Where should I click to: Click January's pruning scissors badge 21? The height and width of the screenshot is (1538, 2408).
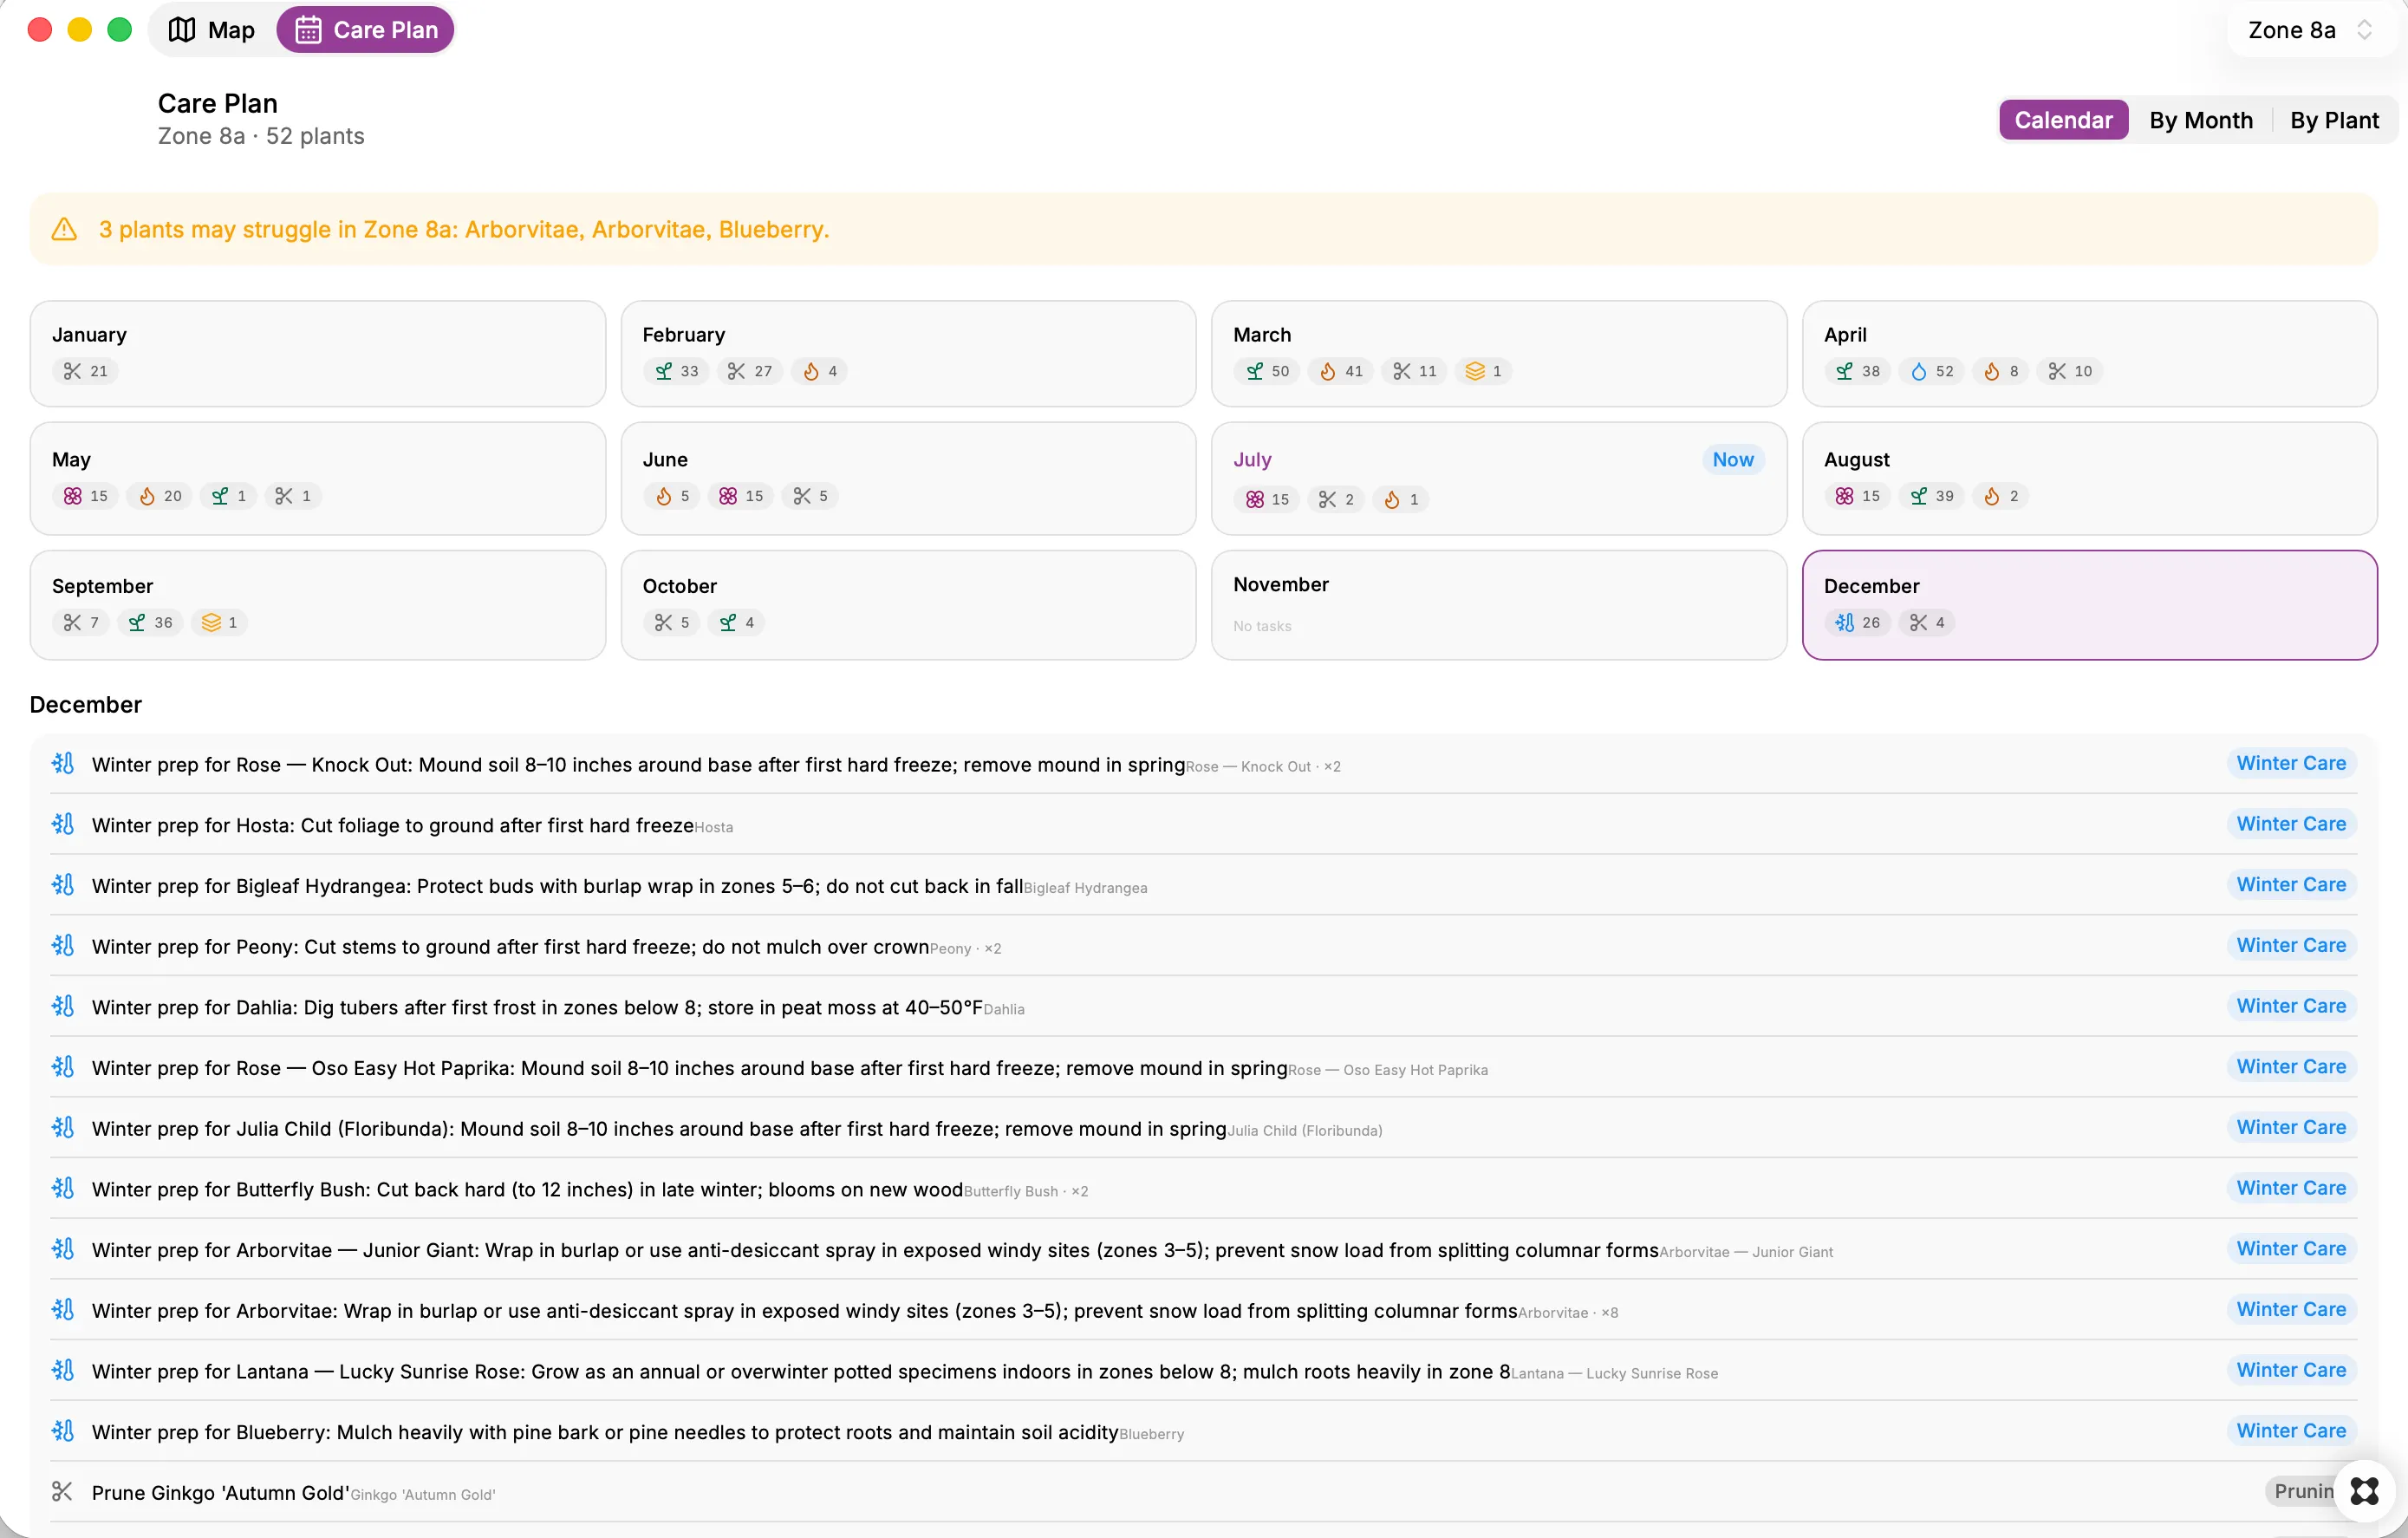tap(85, 371)
